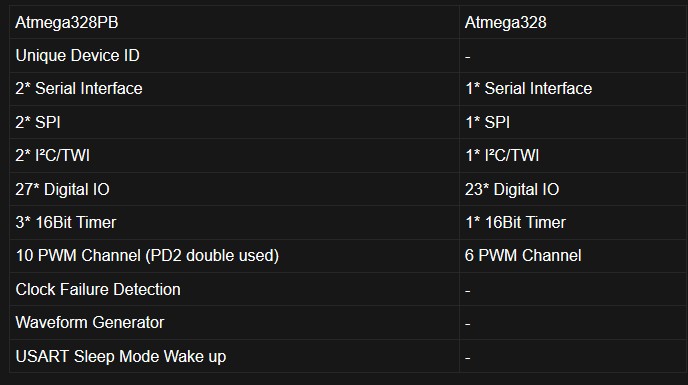
Task: Select the 23* Digital IO cell
Action: point(573,189)
